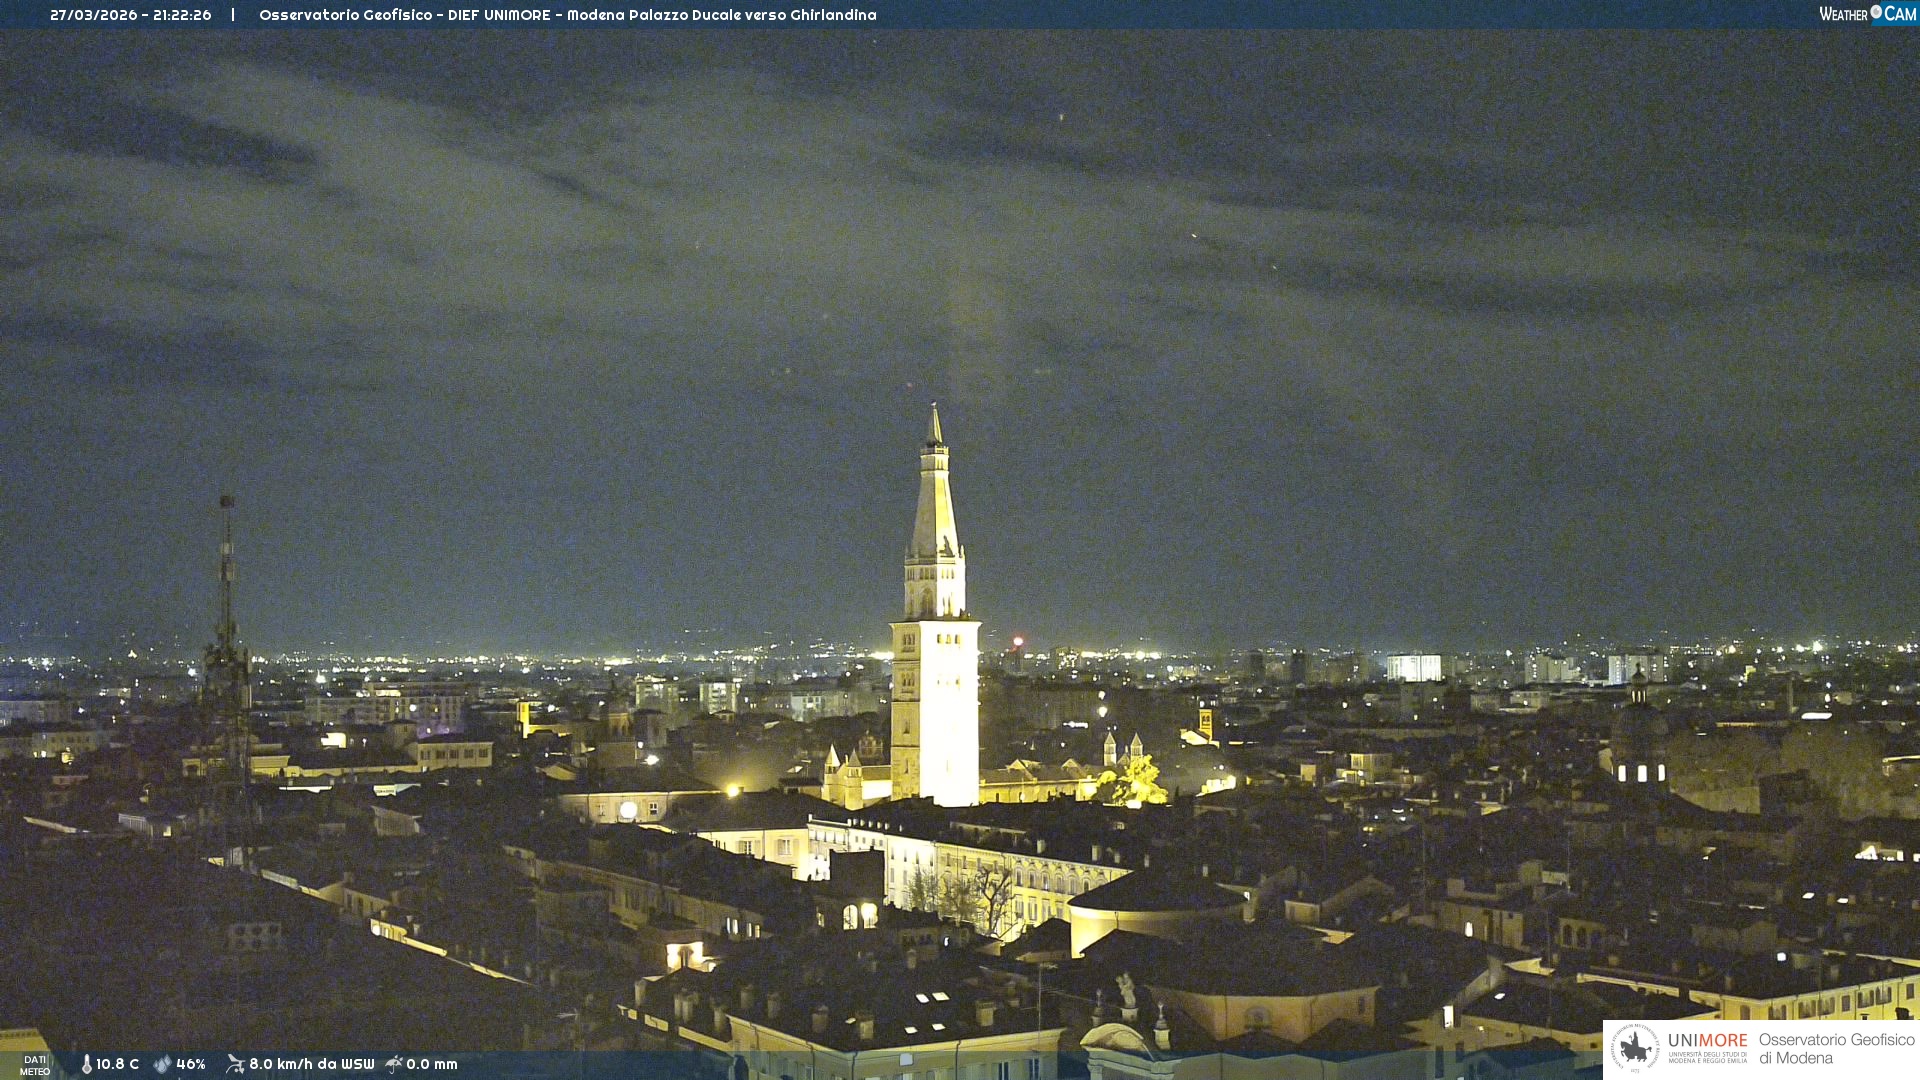Click the WeatherCam logo

pyautogui.click(x=1867, y=14)
